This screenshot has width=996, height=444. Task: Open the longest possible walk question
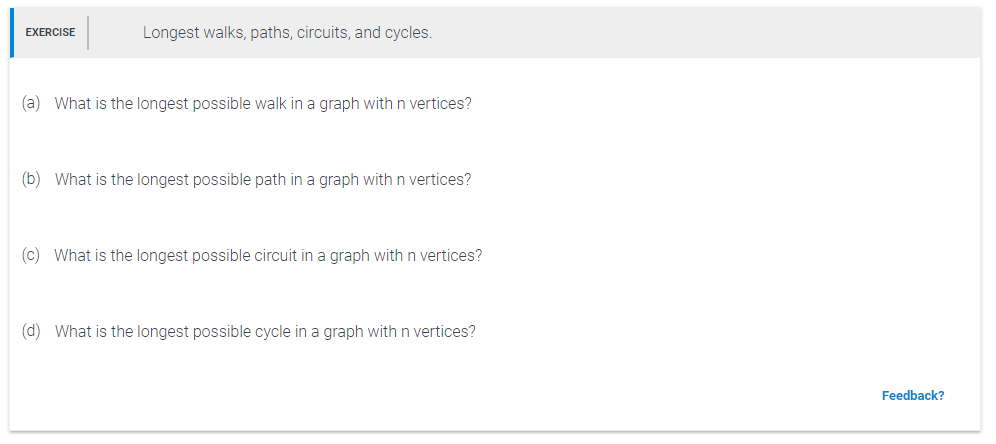pyautogui.click(x=263, y=104)
